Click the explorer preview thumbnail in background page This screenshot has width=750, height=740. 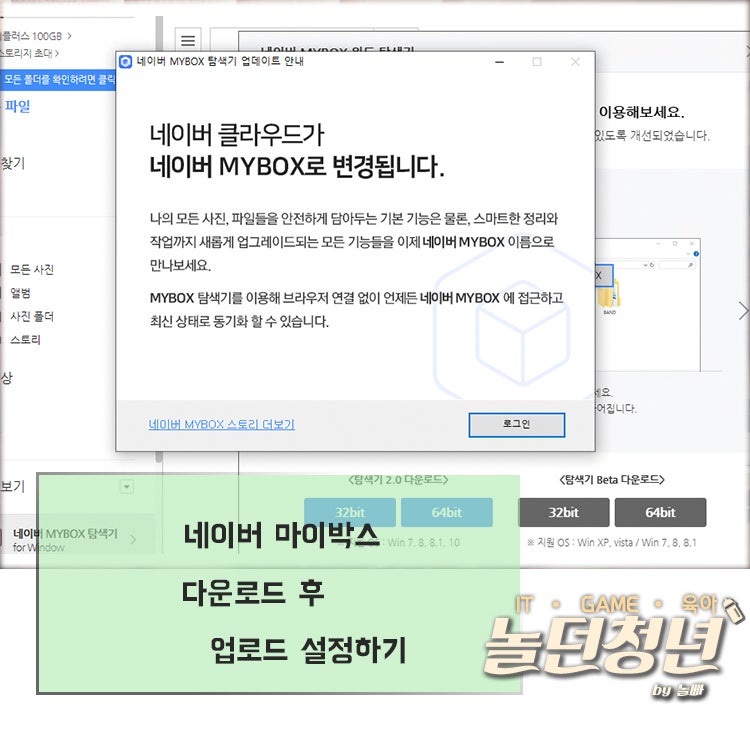coord(648,304)
